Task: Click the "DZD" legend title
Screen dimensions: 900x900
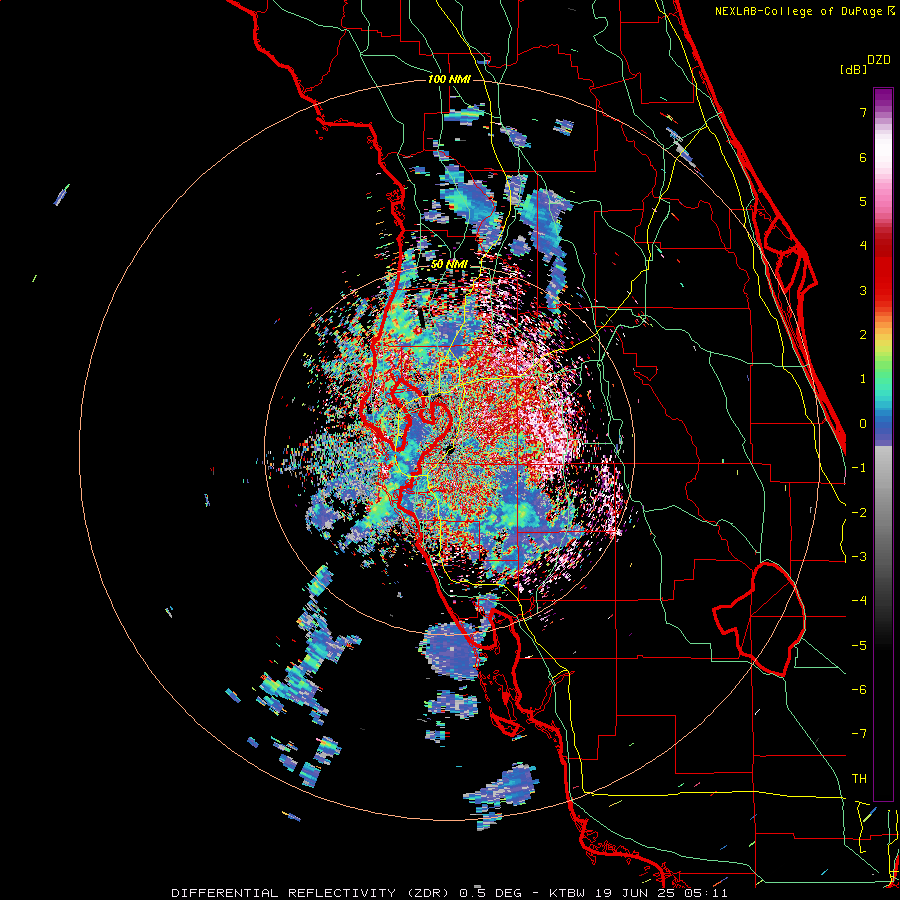Action: (x=879, y=60)
